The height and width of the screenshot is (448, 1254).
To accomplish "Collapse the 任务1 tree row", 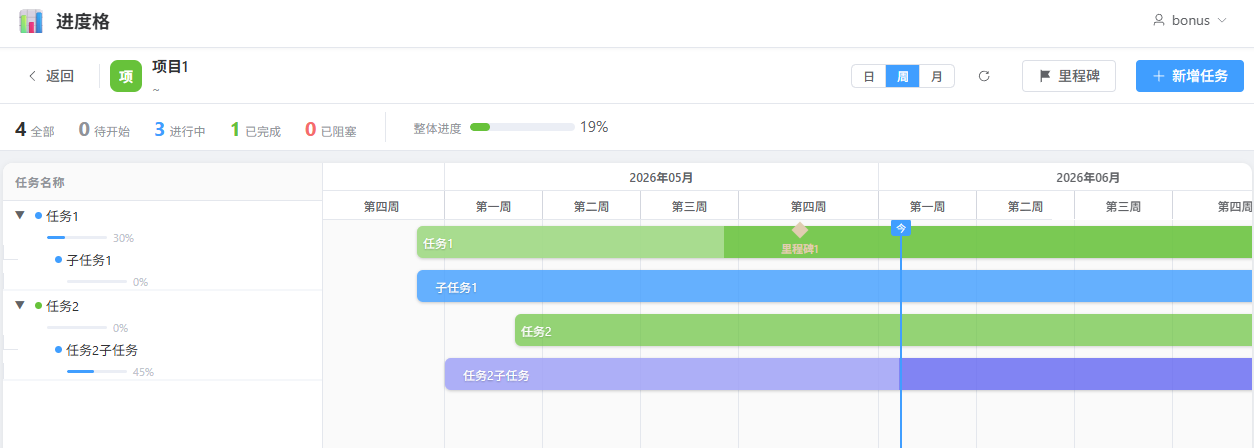I will pos(20,215).
